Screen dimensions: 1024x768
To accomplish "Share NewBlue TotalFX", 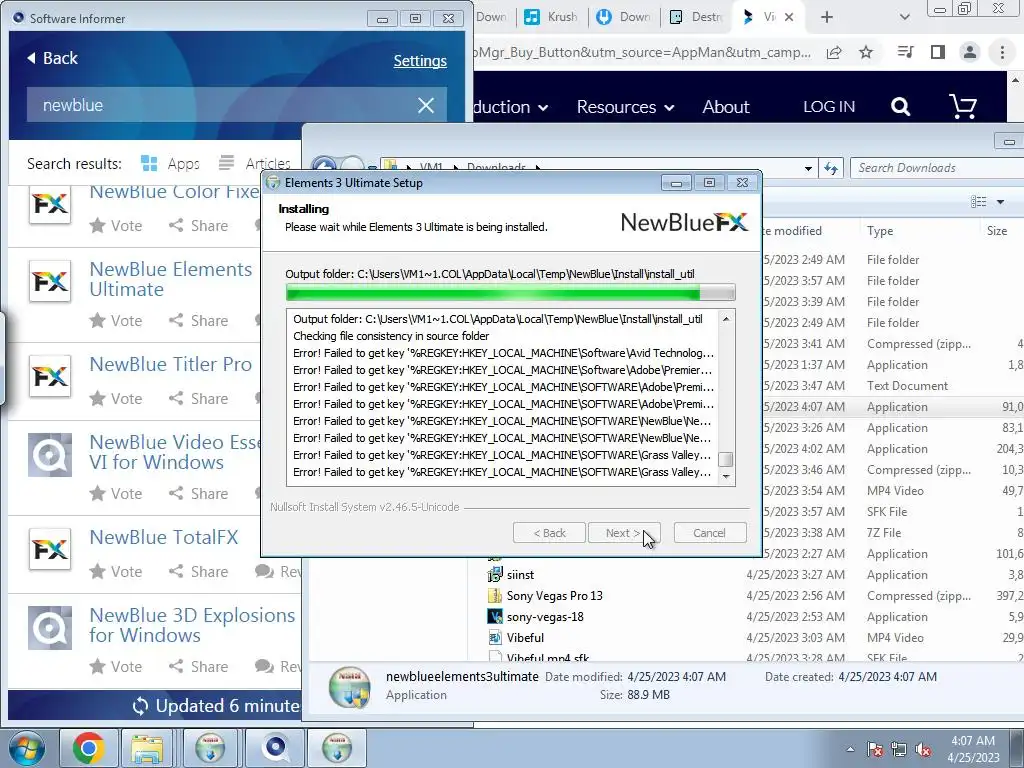I will (199, 571).
